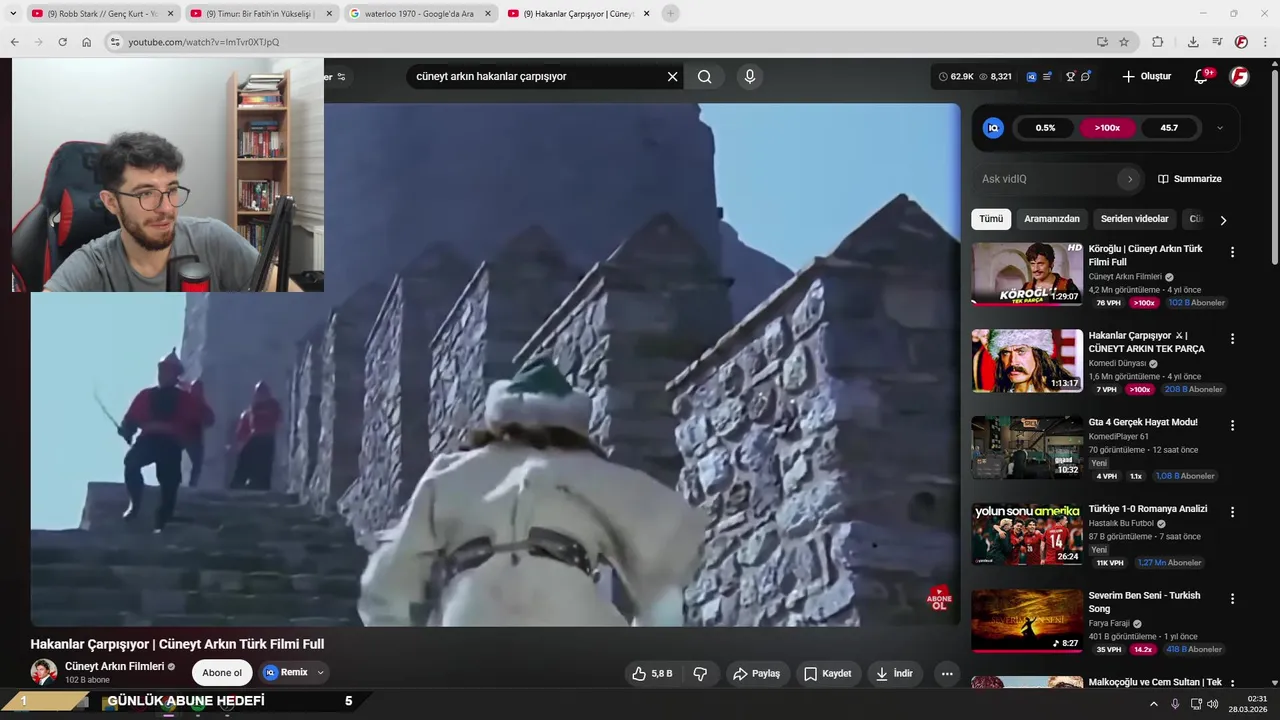Open options for Severim Ben Seni video
This screenshot has height=720, width=1280.
pyautogui.click(x=1232, y=599)
